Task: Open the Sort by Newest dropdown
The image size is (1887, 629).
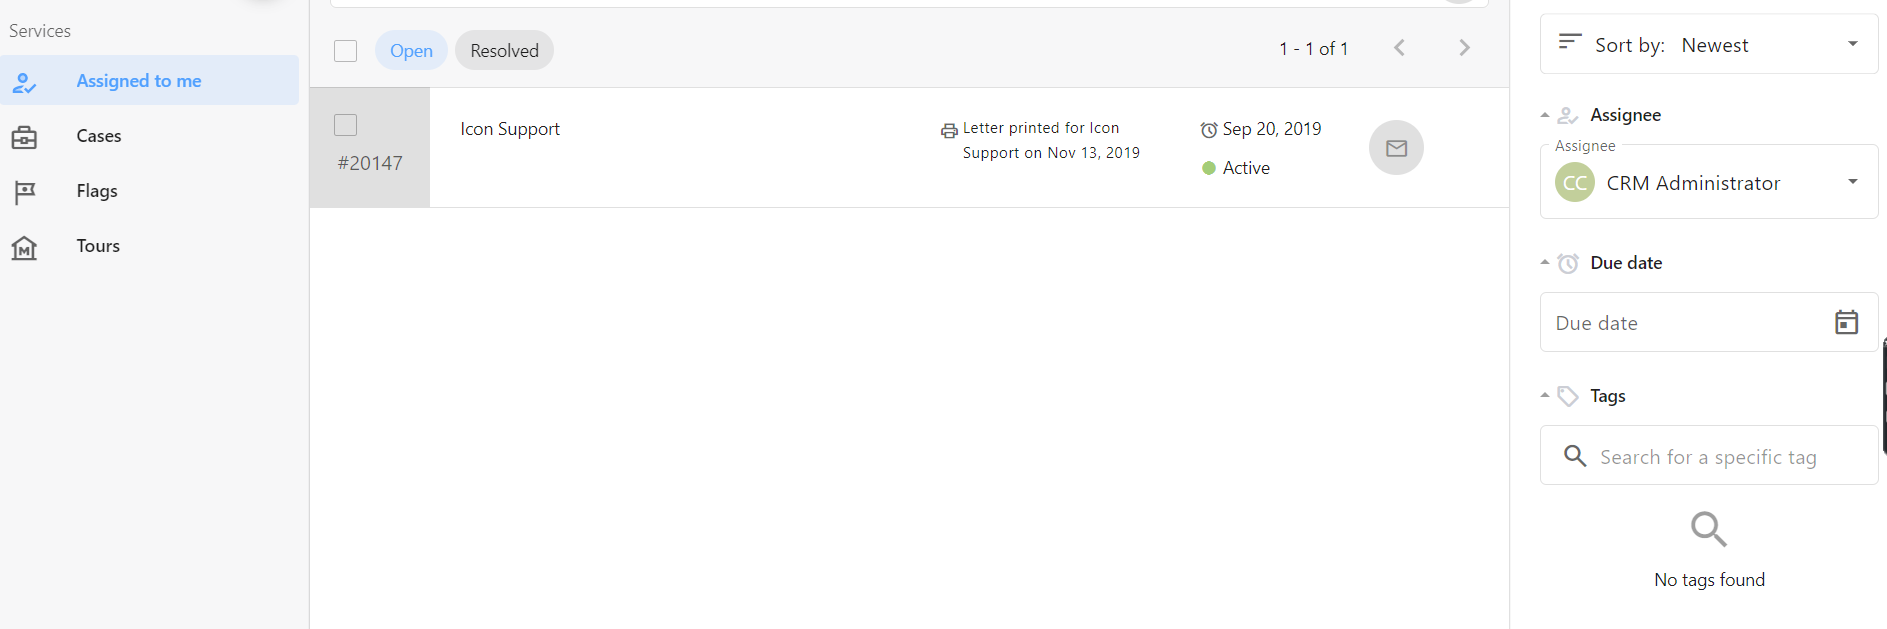Action: 1852,44
